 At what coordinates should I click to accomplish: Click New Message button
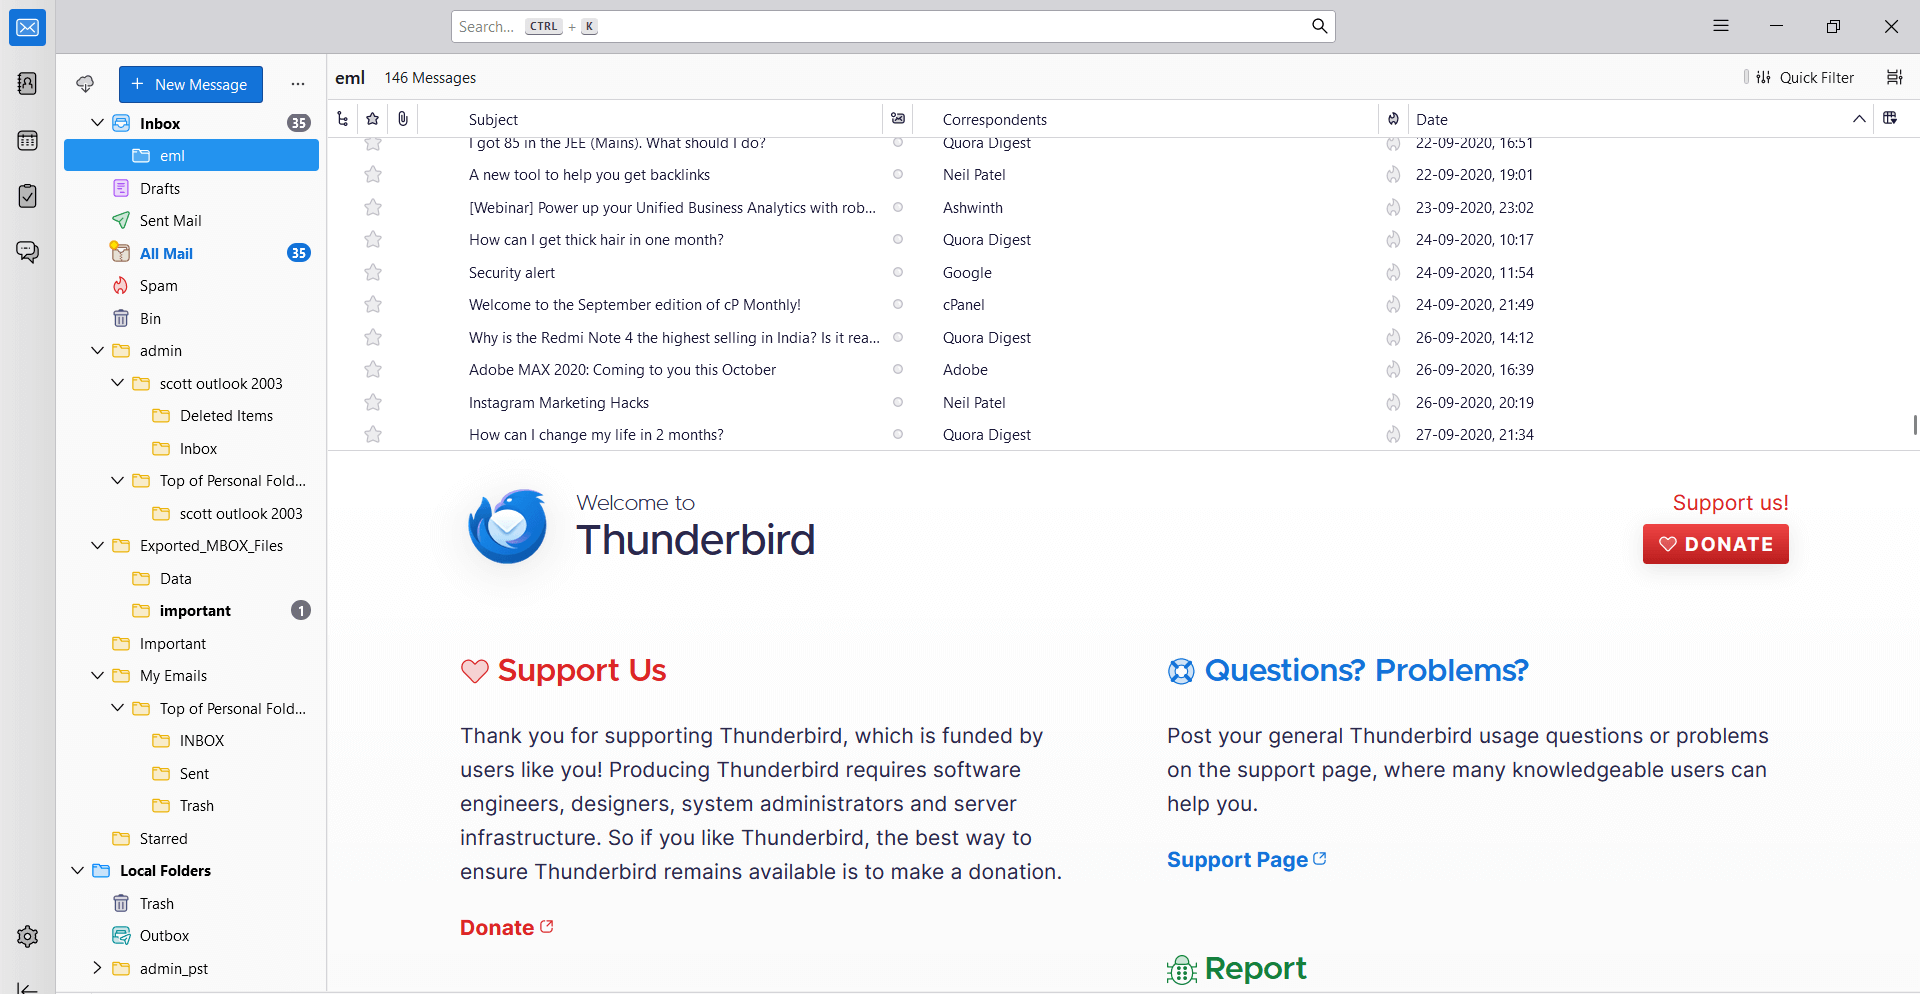tap(190, 84)
